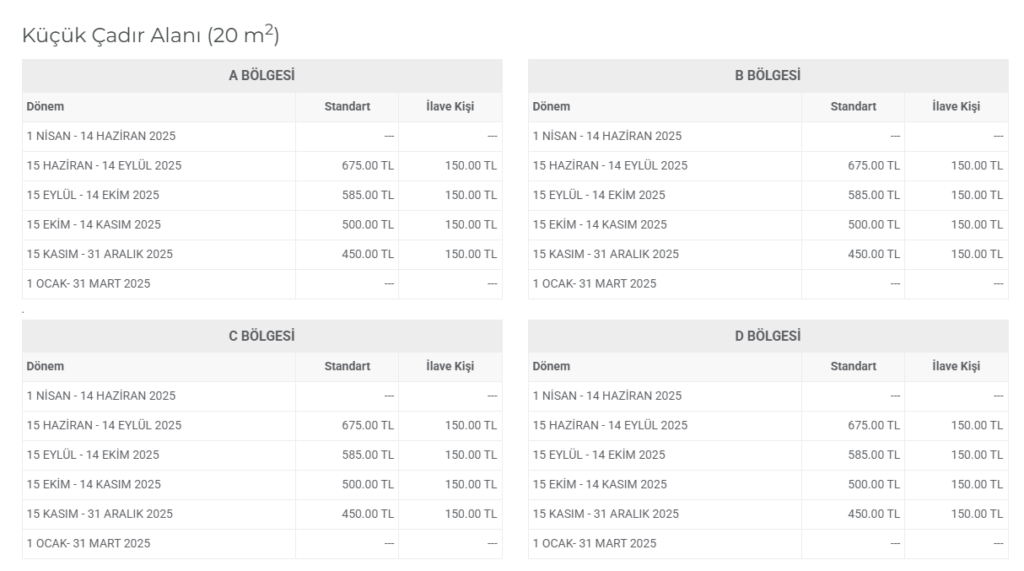Select the D BÖLGESİ table header

767,336
